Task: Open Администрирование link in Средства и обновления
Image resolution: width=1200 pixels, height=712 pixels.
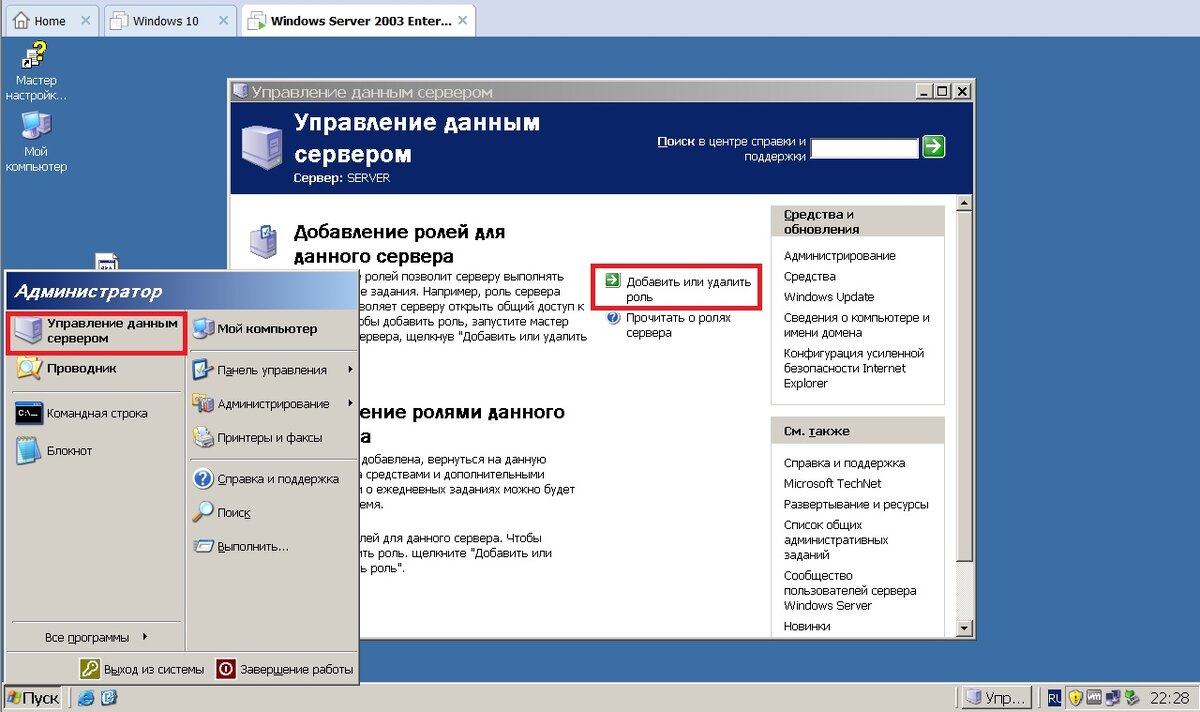Action: tap(839, 256)
